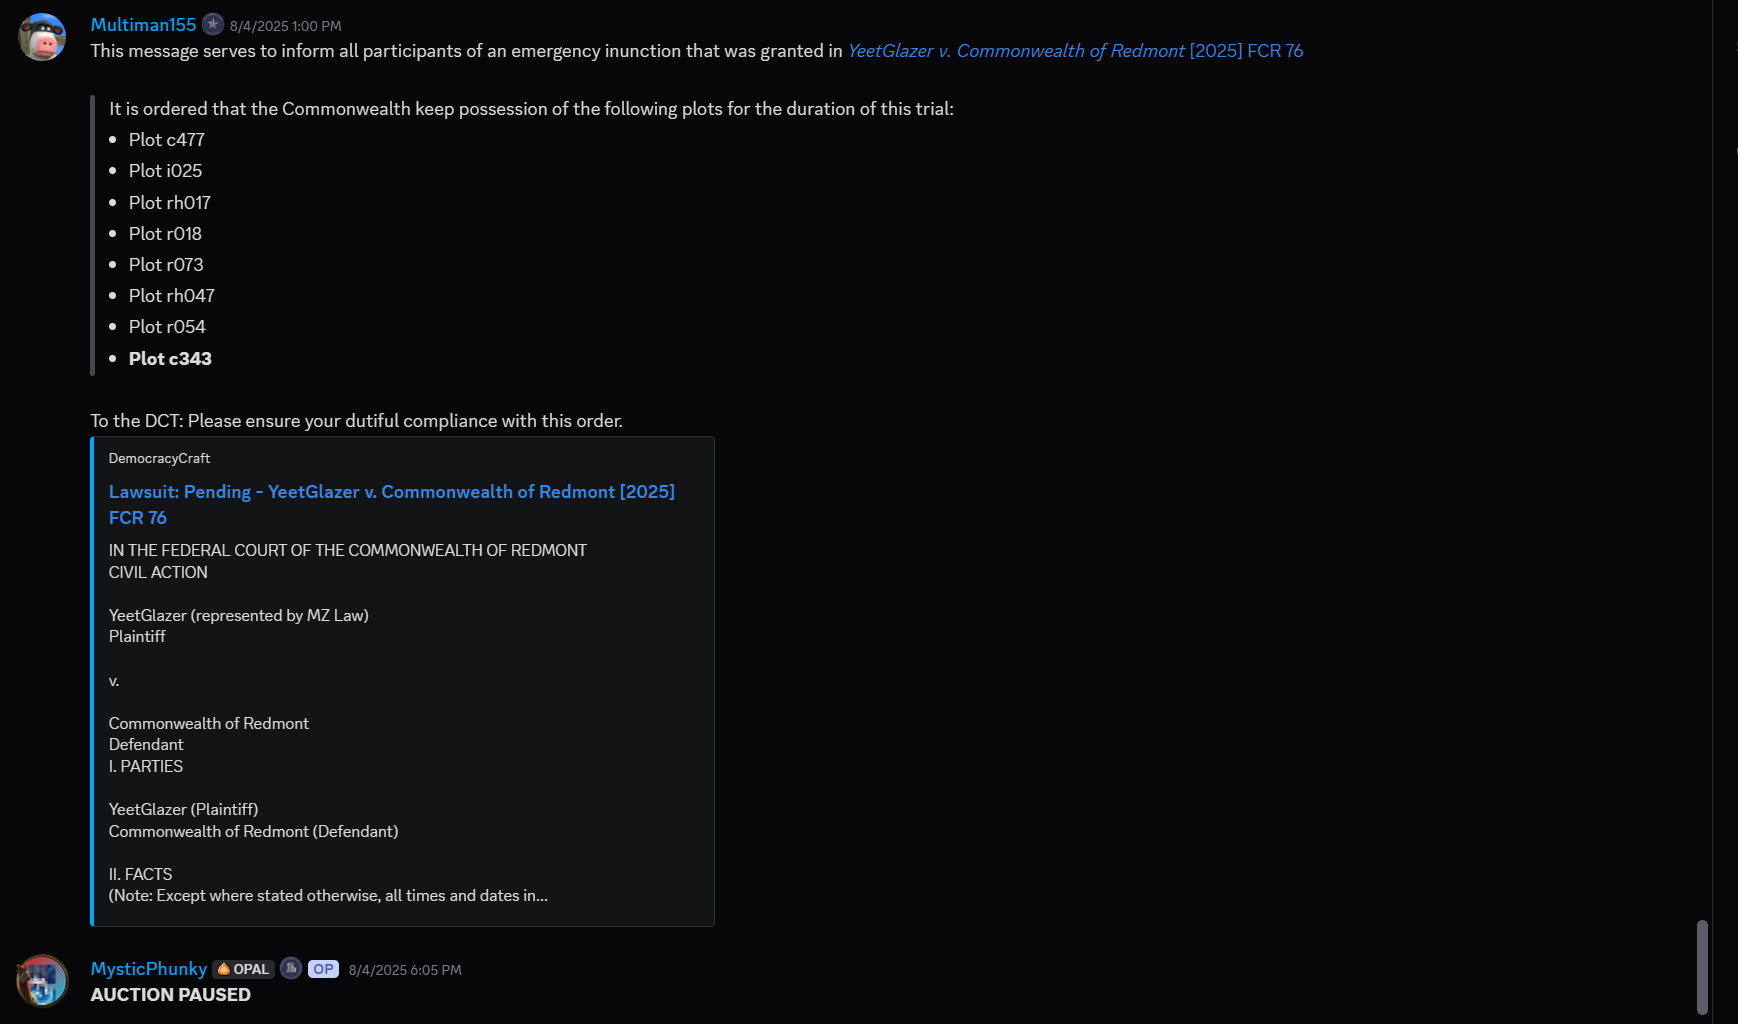Click the chat scrollbar thumb

pos(1702,967)
